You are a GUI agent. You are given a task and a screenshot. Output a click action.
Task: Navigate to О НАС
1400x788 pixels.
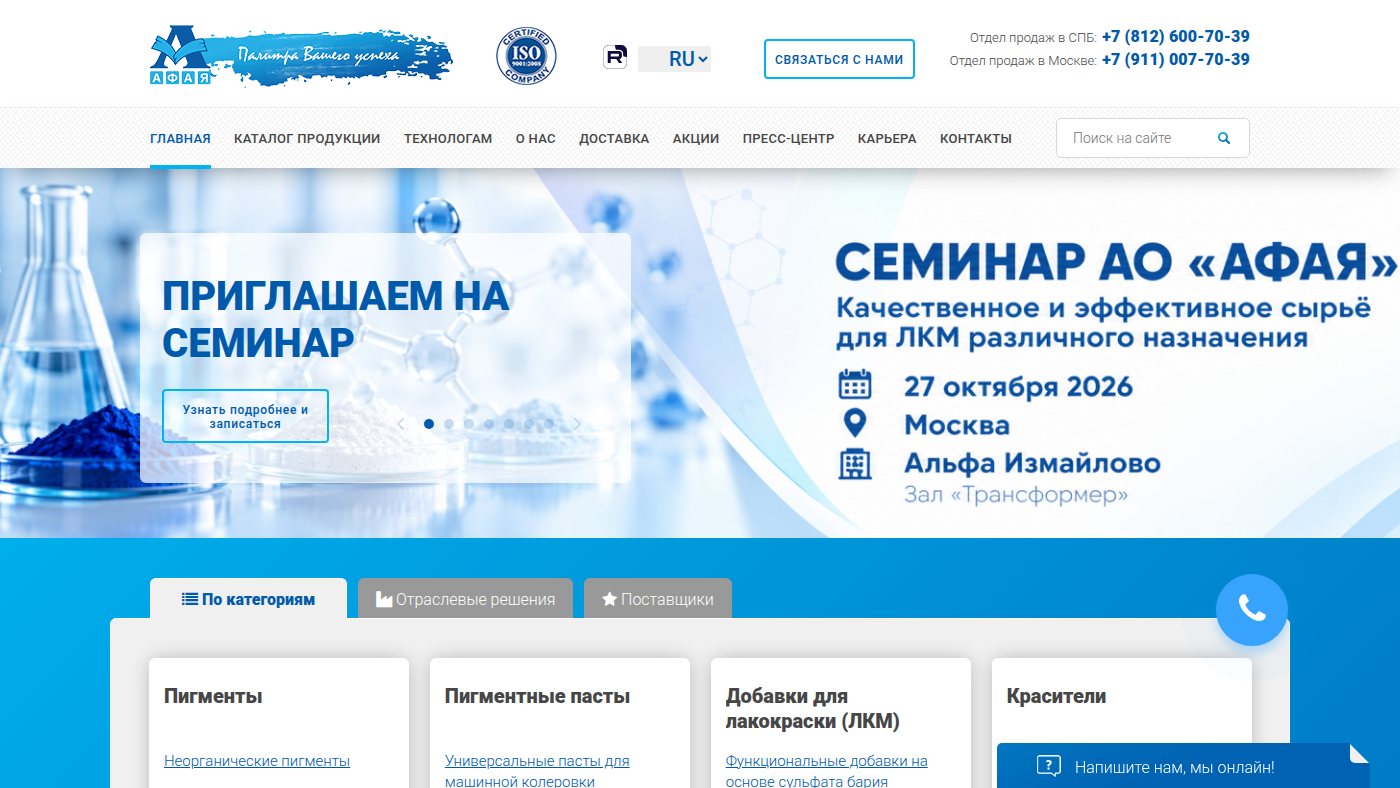point(536,139)
